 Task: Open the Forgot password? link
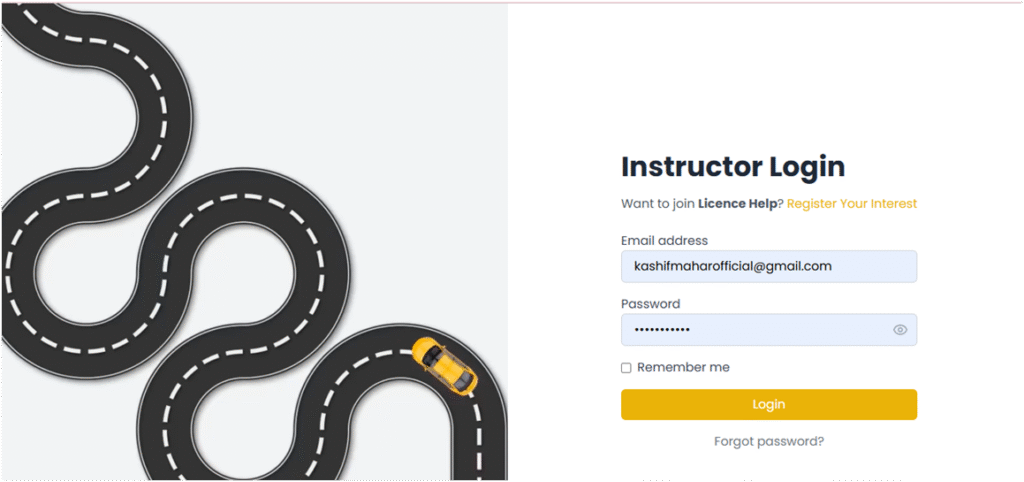[768, 441]
